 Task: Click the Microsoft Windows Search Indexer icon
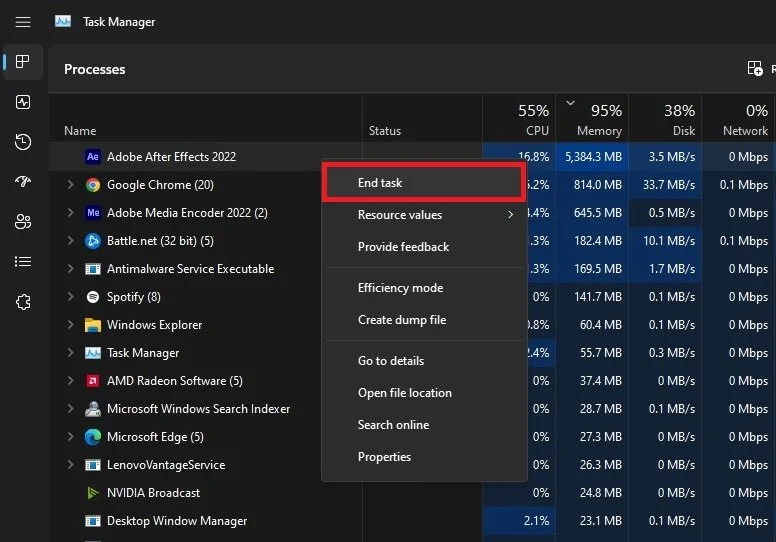click(93, 409)
